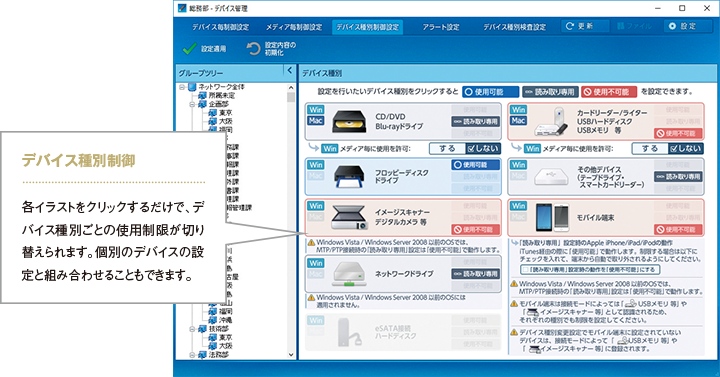Click the image scanner illustration
720x377 pixels.
[349, 218]
